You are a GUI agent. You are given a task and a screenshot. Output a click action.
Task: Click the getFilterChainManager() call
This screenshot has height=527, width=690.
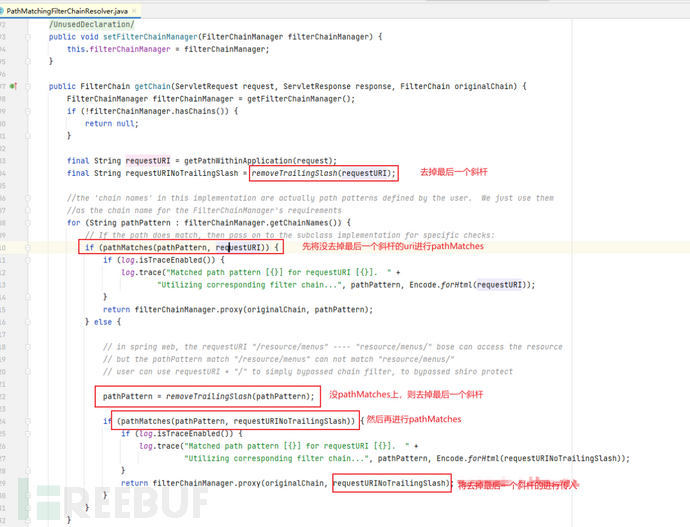click(x=299, y=99)
